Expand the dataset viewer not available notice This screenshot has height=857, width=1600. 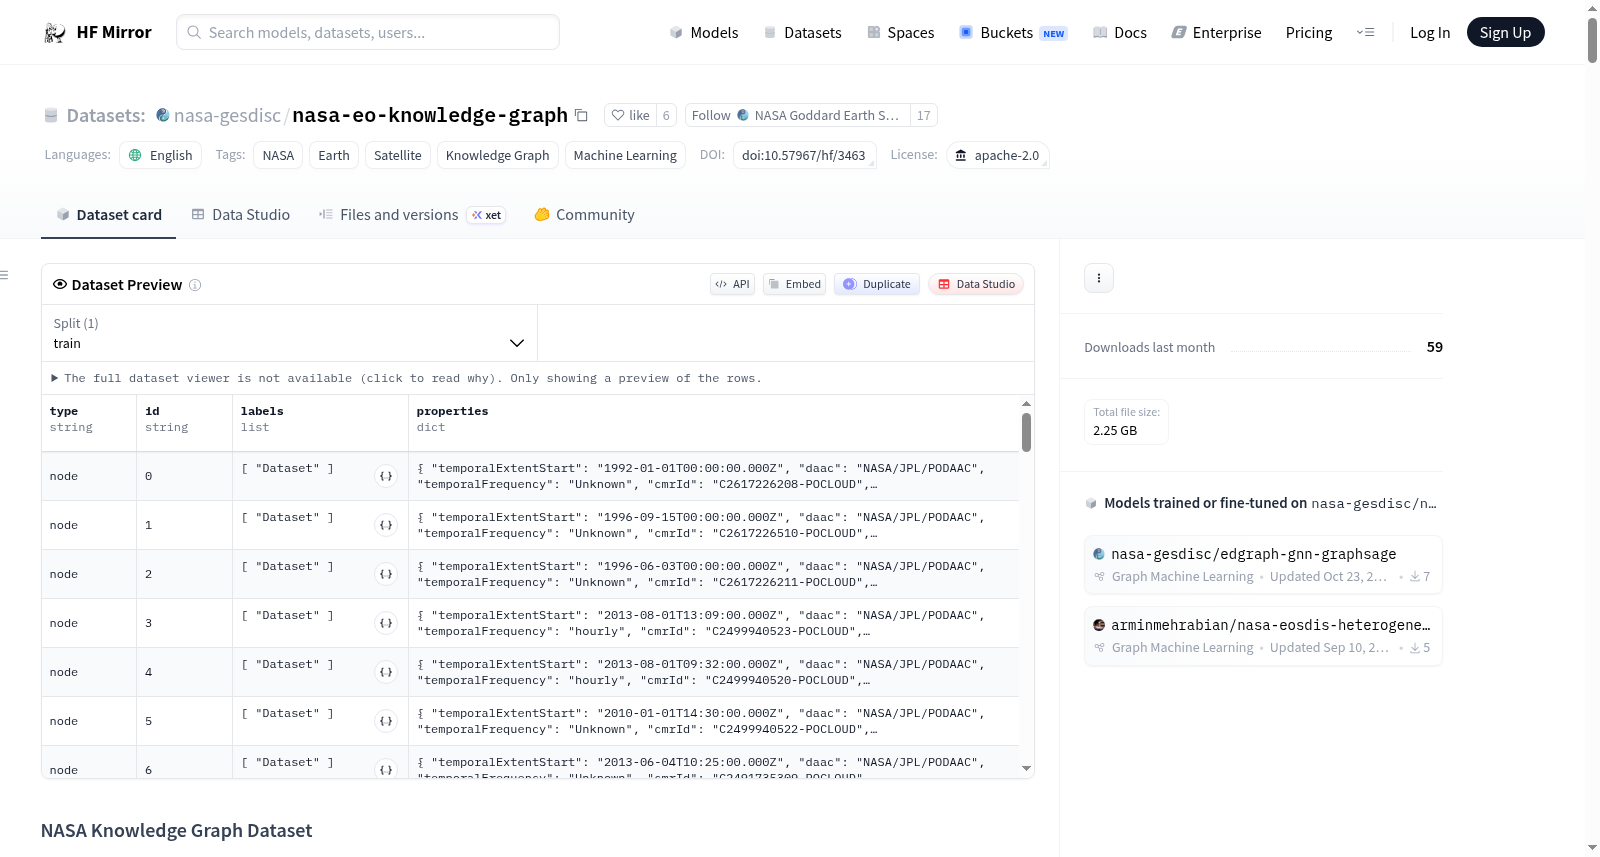(406, 378)
